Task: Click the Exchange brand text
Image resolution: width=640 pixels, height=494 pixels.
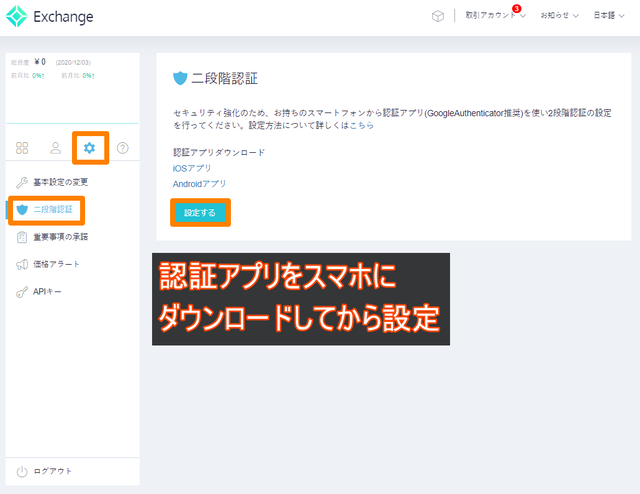Action: tap(63, 17)
